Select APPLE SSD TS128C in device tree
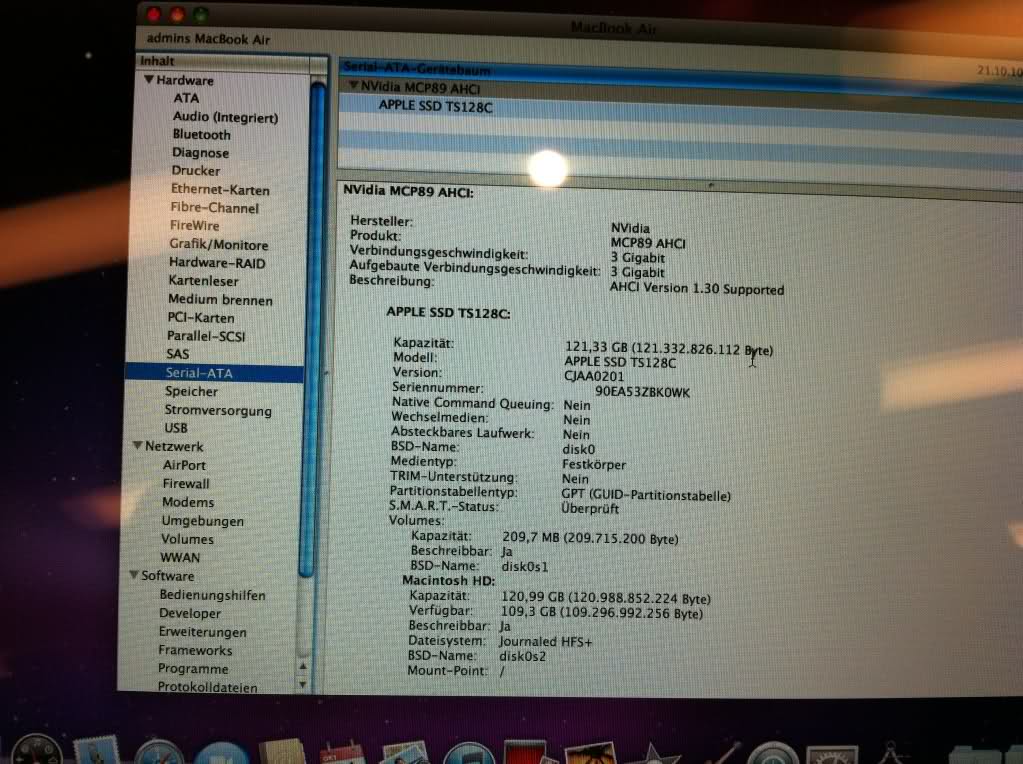1023x764 pixels. click(x=435, y=106)
